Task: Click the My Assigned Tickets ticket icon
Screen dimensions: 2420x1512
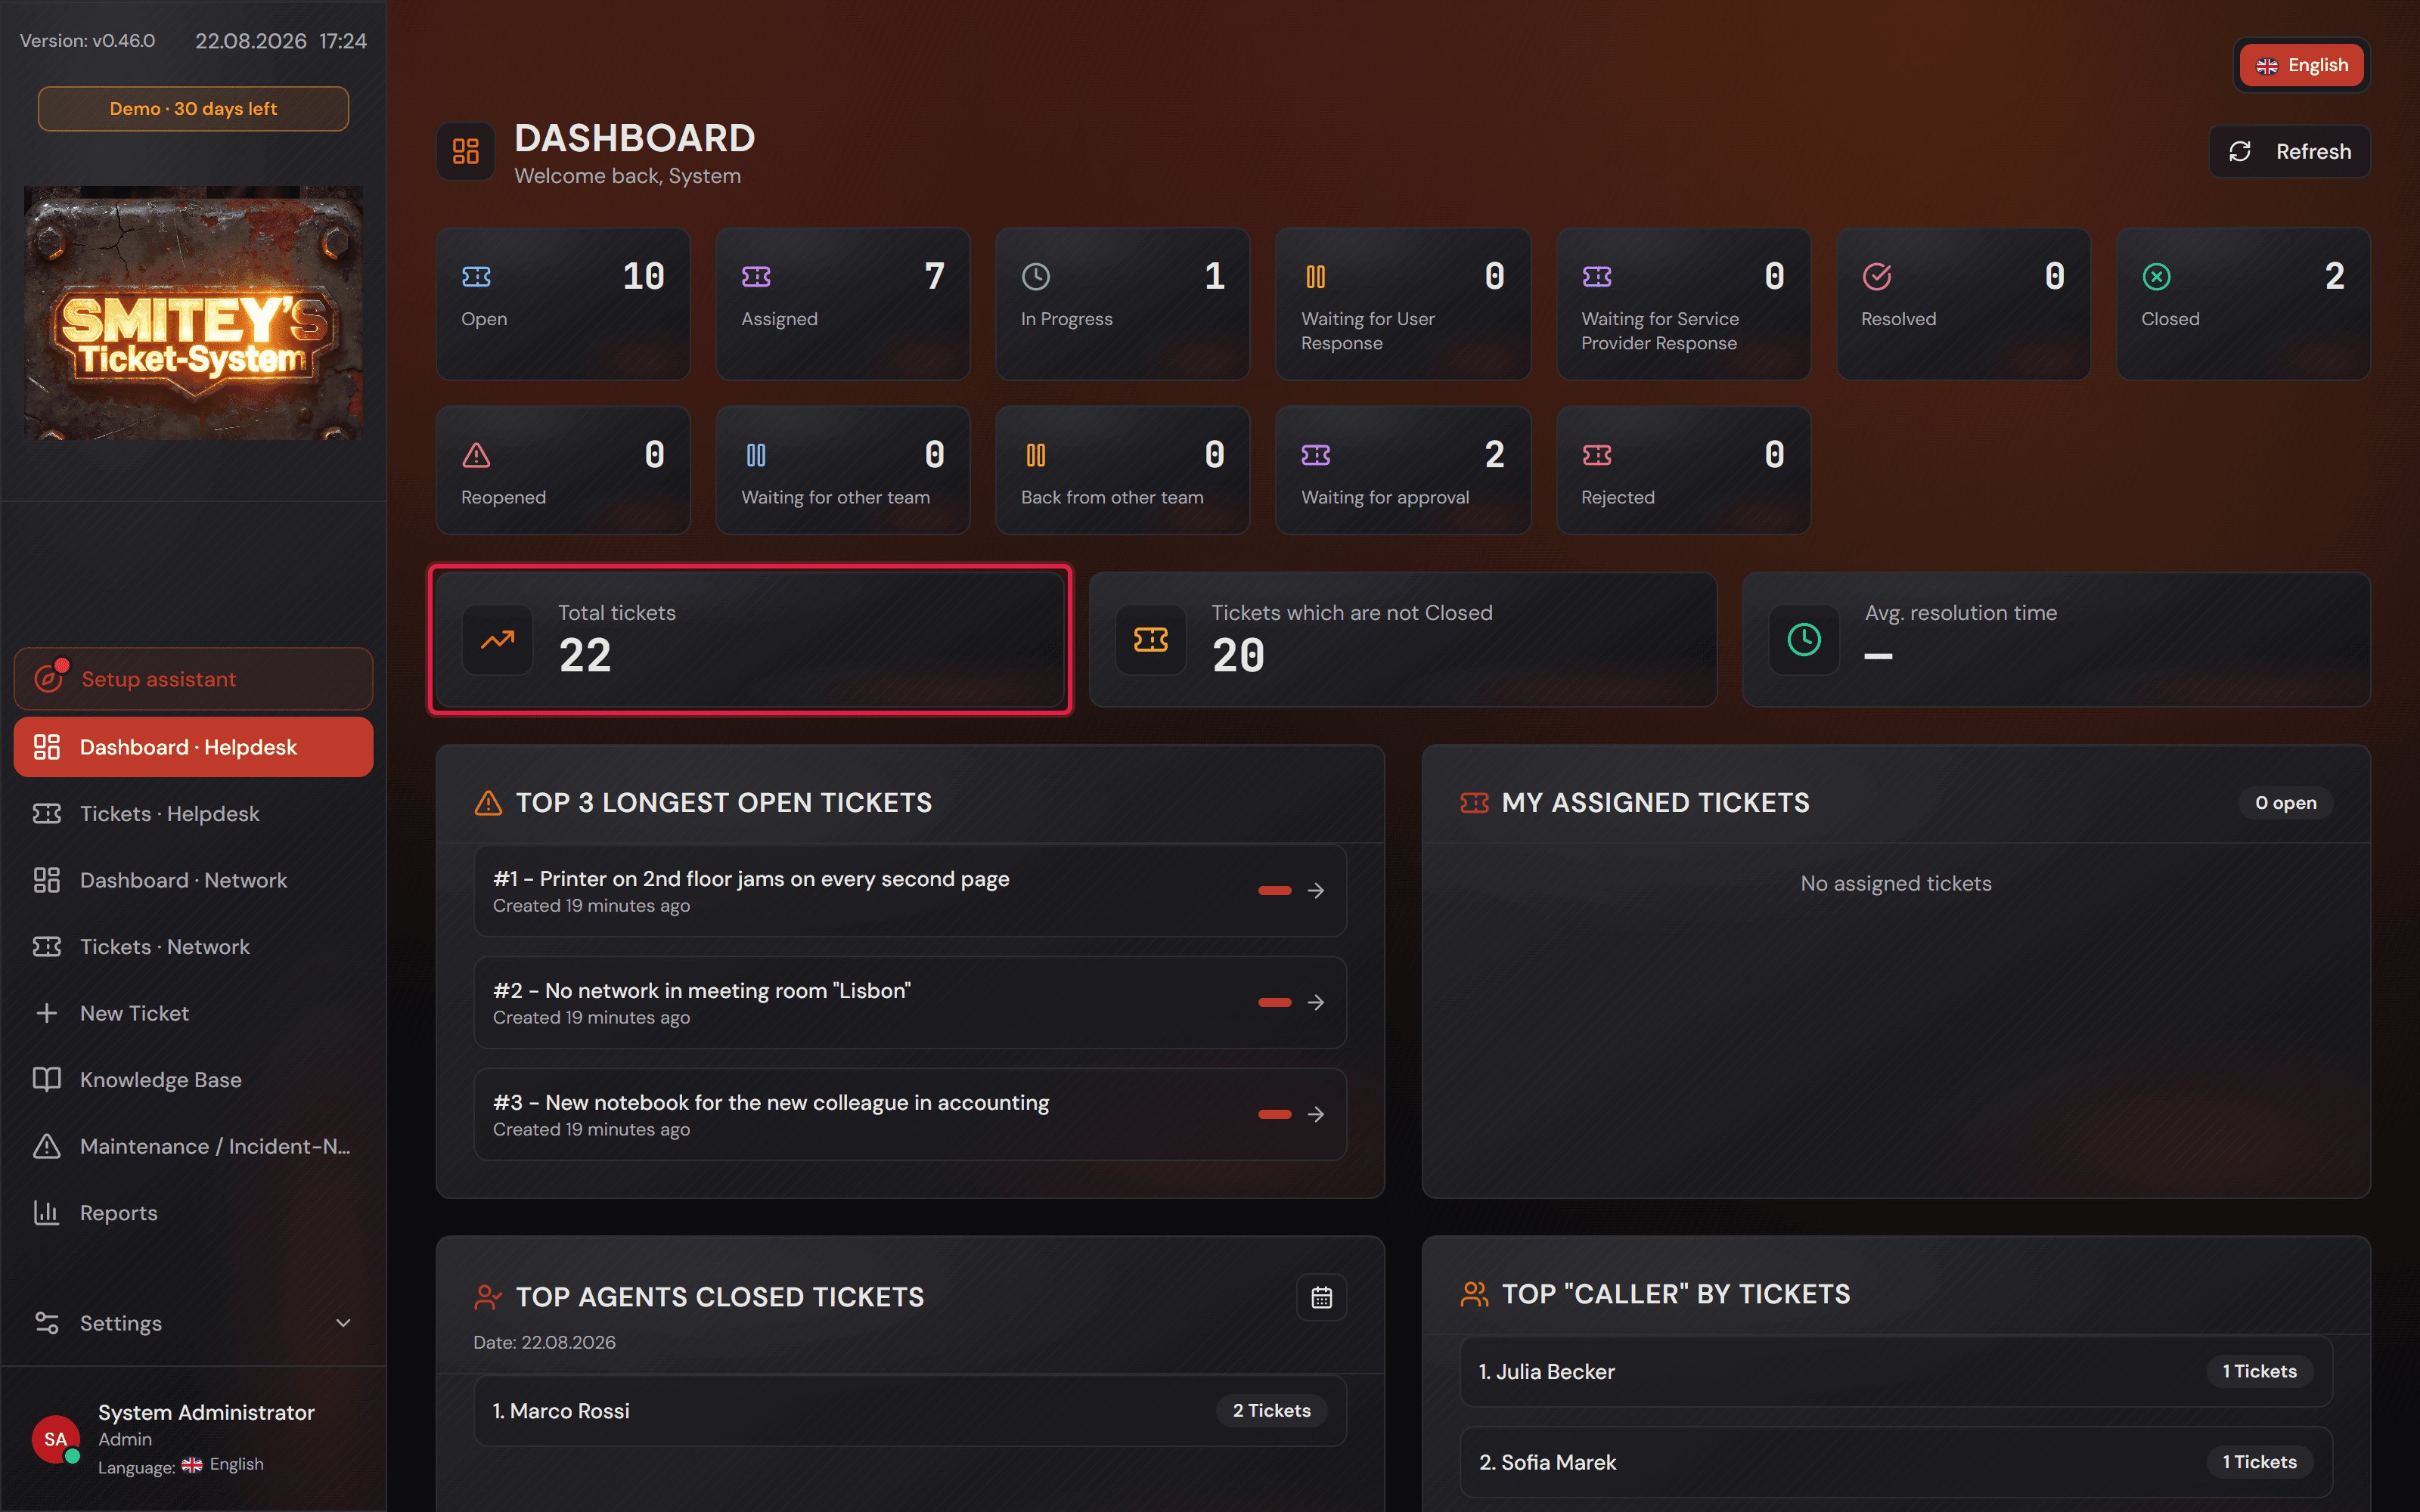Action: (1474, 802)
